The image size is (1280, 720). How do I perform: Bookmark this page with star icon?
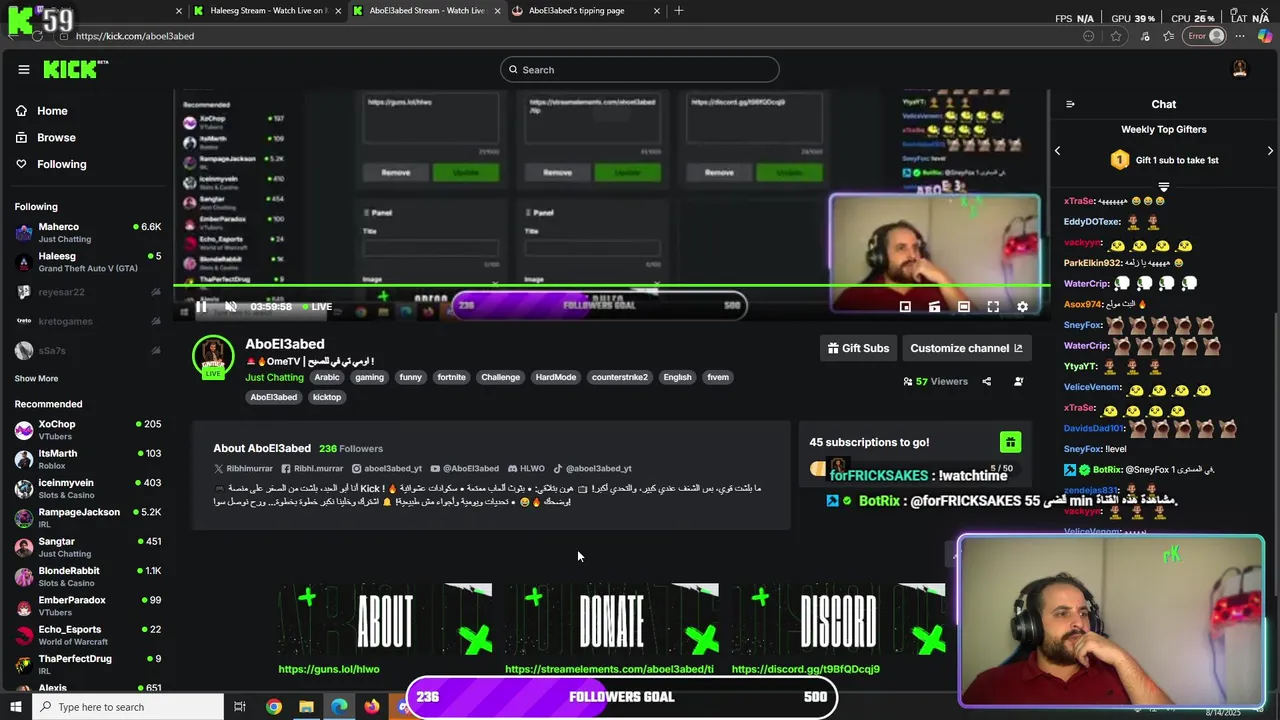(1116, 36)
